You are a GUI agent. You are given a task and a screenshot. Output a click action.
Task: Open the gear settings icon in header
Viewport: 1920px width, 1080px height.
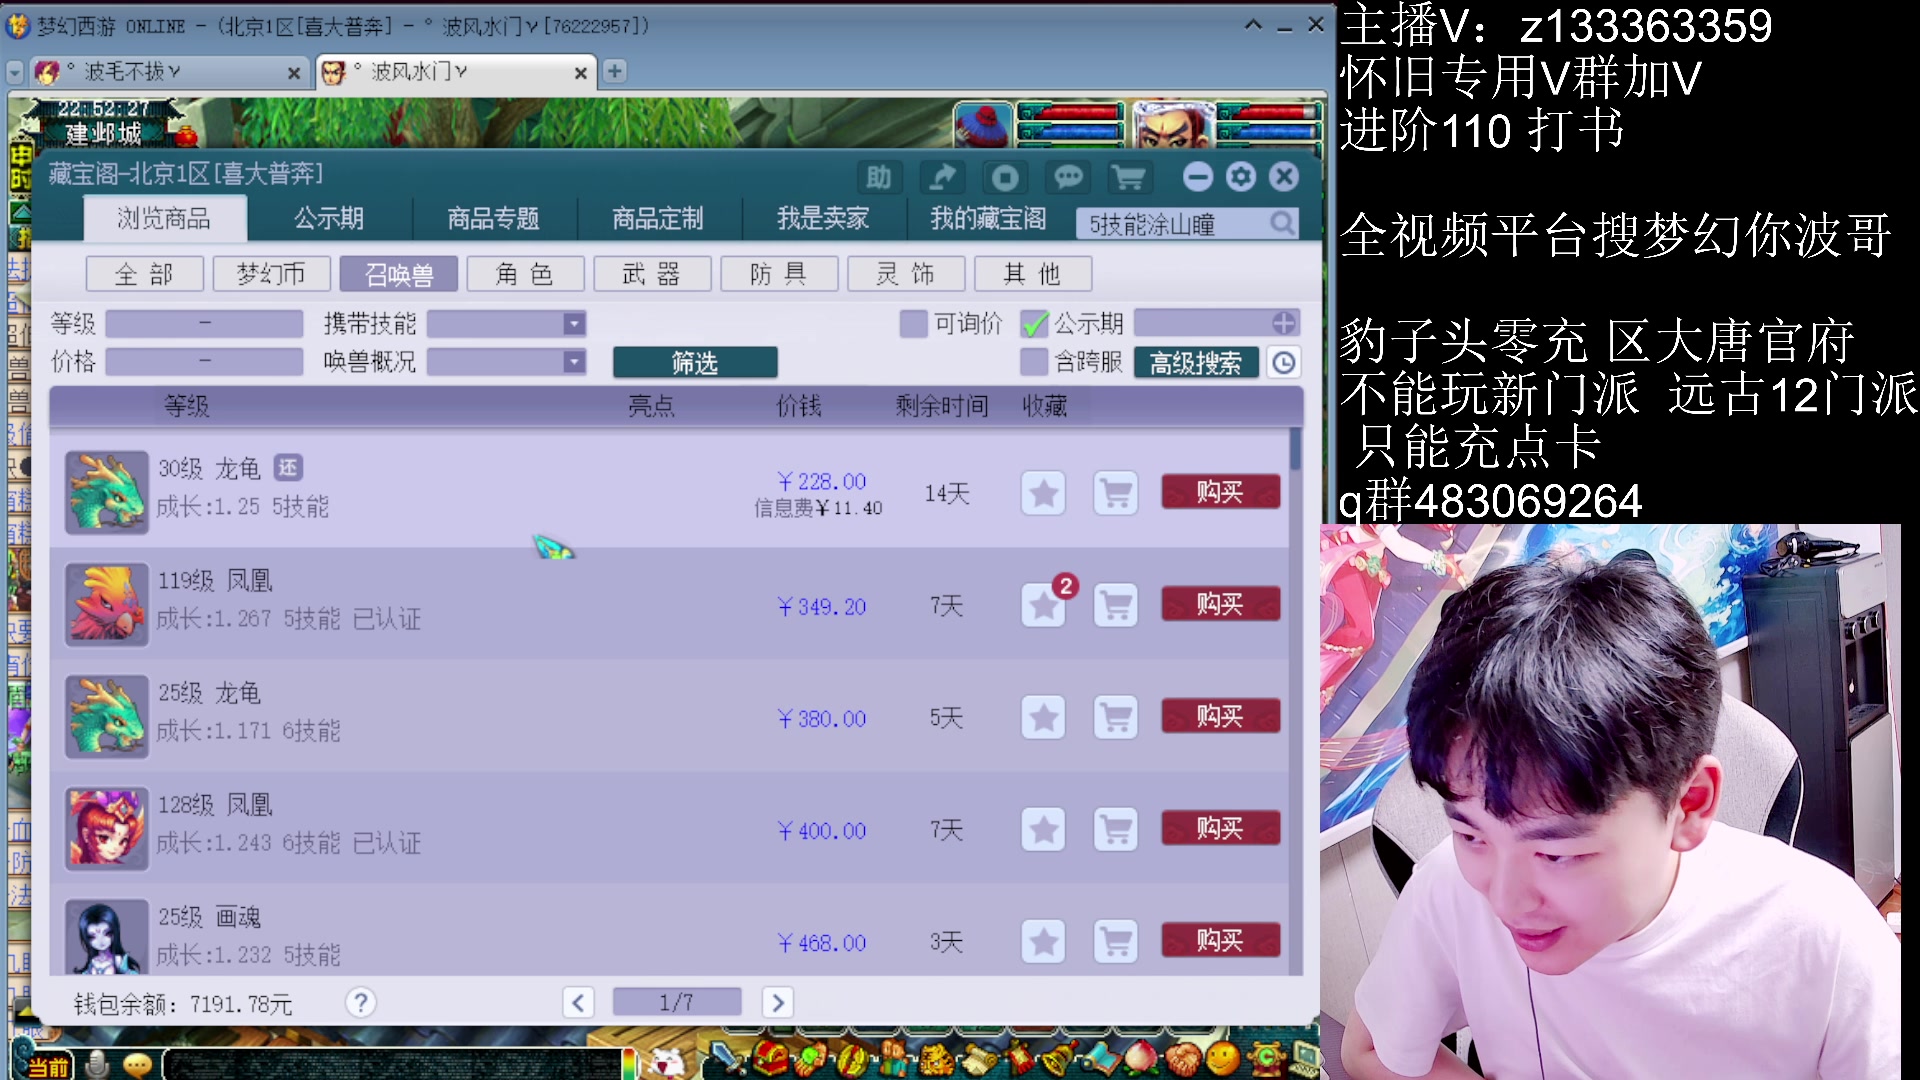pos(1241,177)
